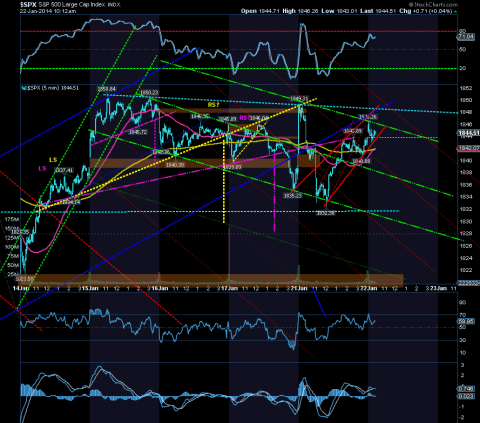Click the $SPX ticker symbol title
The height and width of the screenshot is (423, 480).
28,4
